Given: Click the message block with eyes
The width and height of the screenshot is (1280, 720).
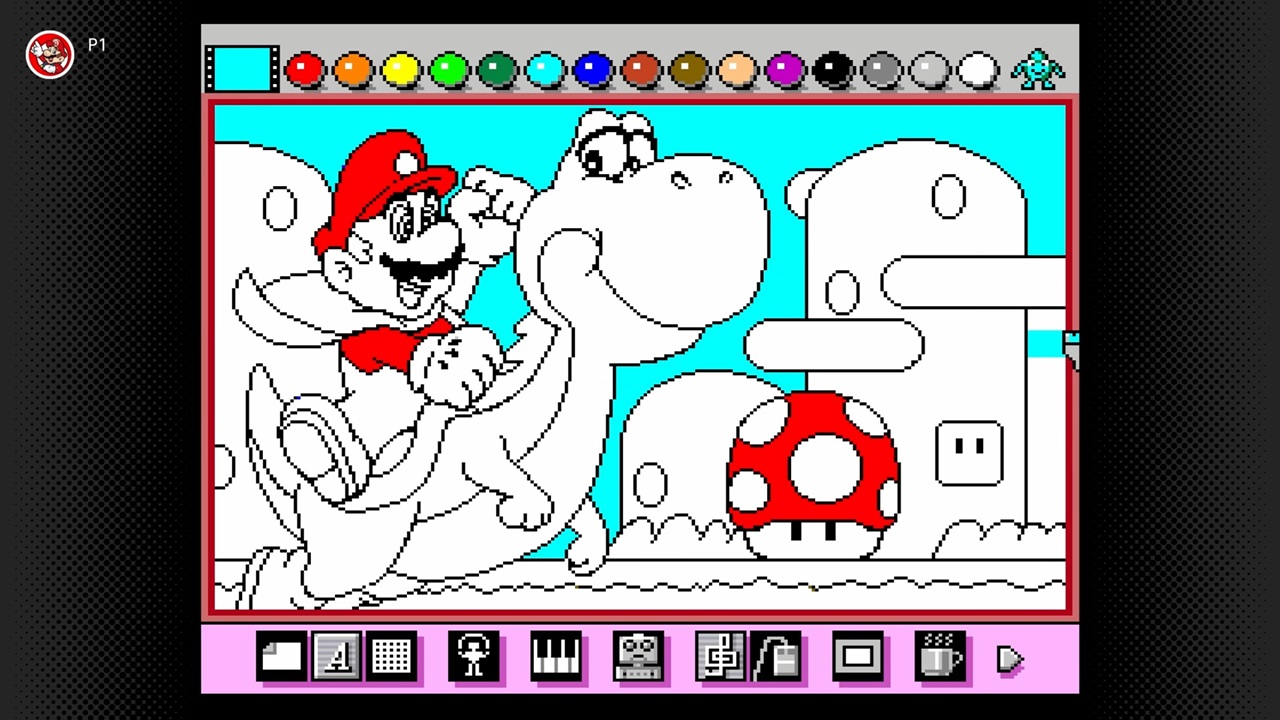Looking at the screenshot, I should pos(969,453).
